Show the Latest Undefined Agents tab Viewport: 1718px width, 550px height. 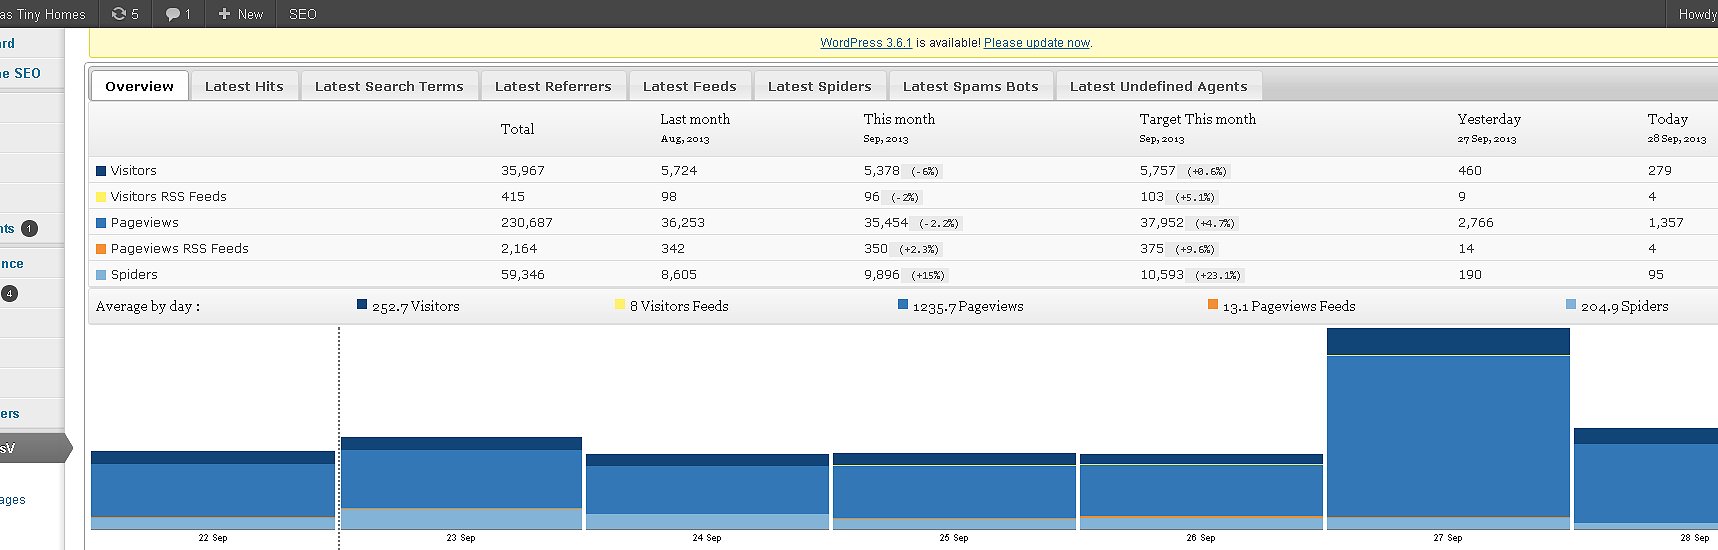1158,86
